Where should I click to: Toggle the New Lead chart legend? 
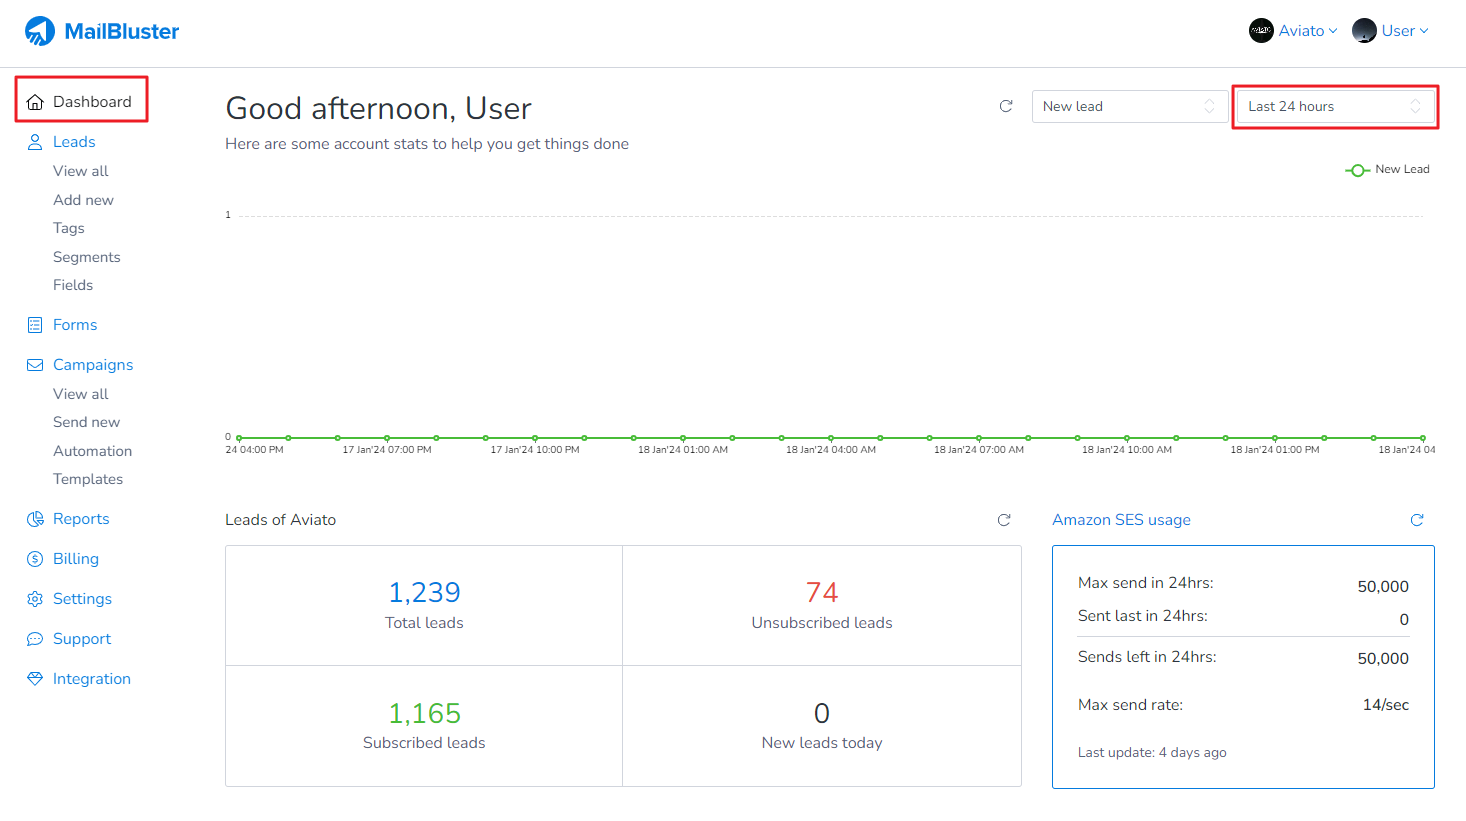1388,170
